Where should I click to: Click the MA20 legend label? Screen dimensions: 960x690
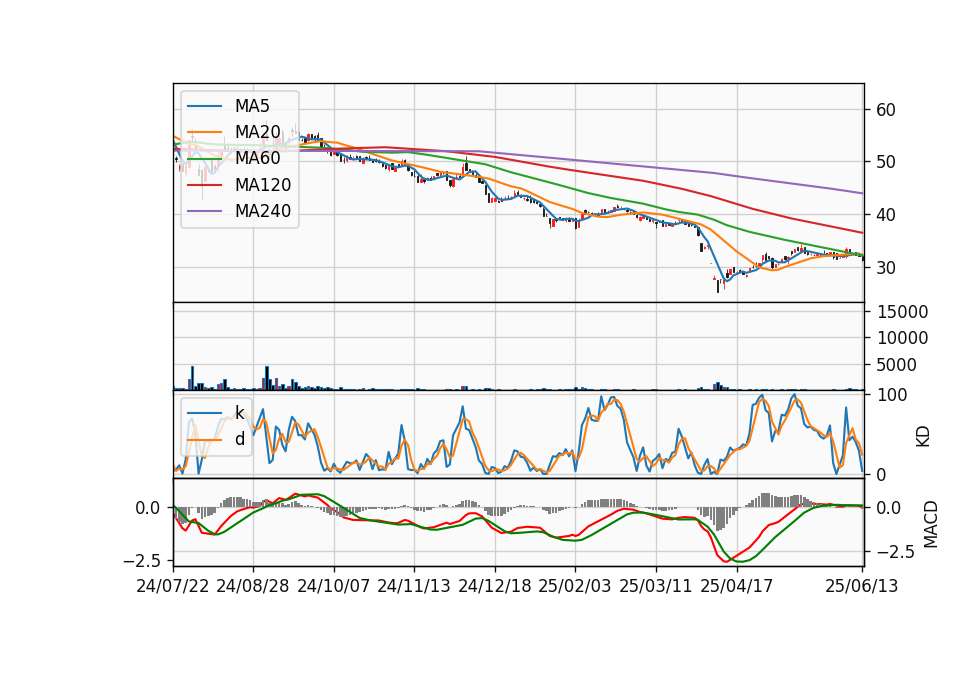tap(257, 132)
